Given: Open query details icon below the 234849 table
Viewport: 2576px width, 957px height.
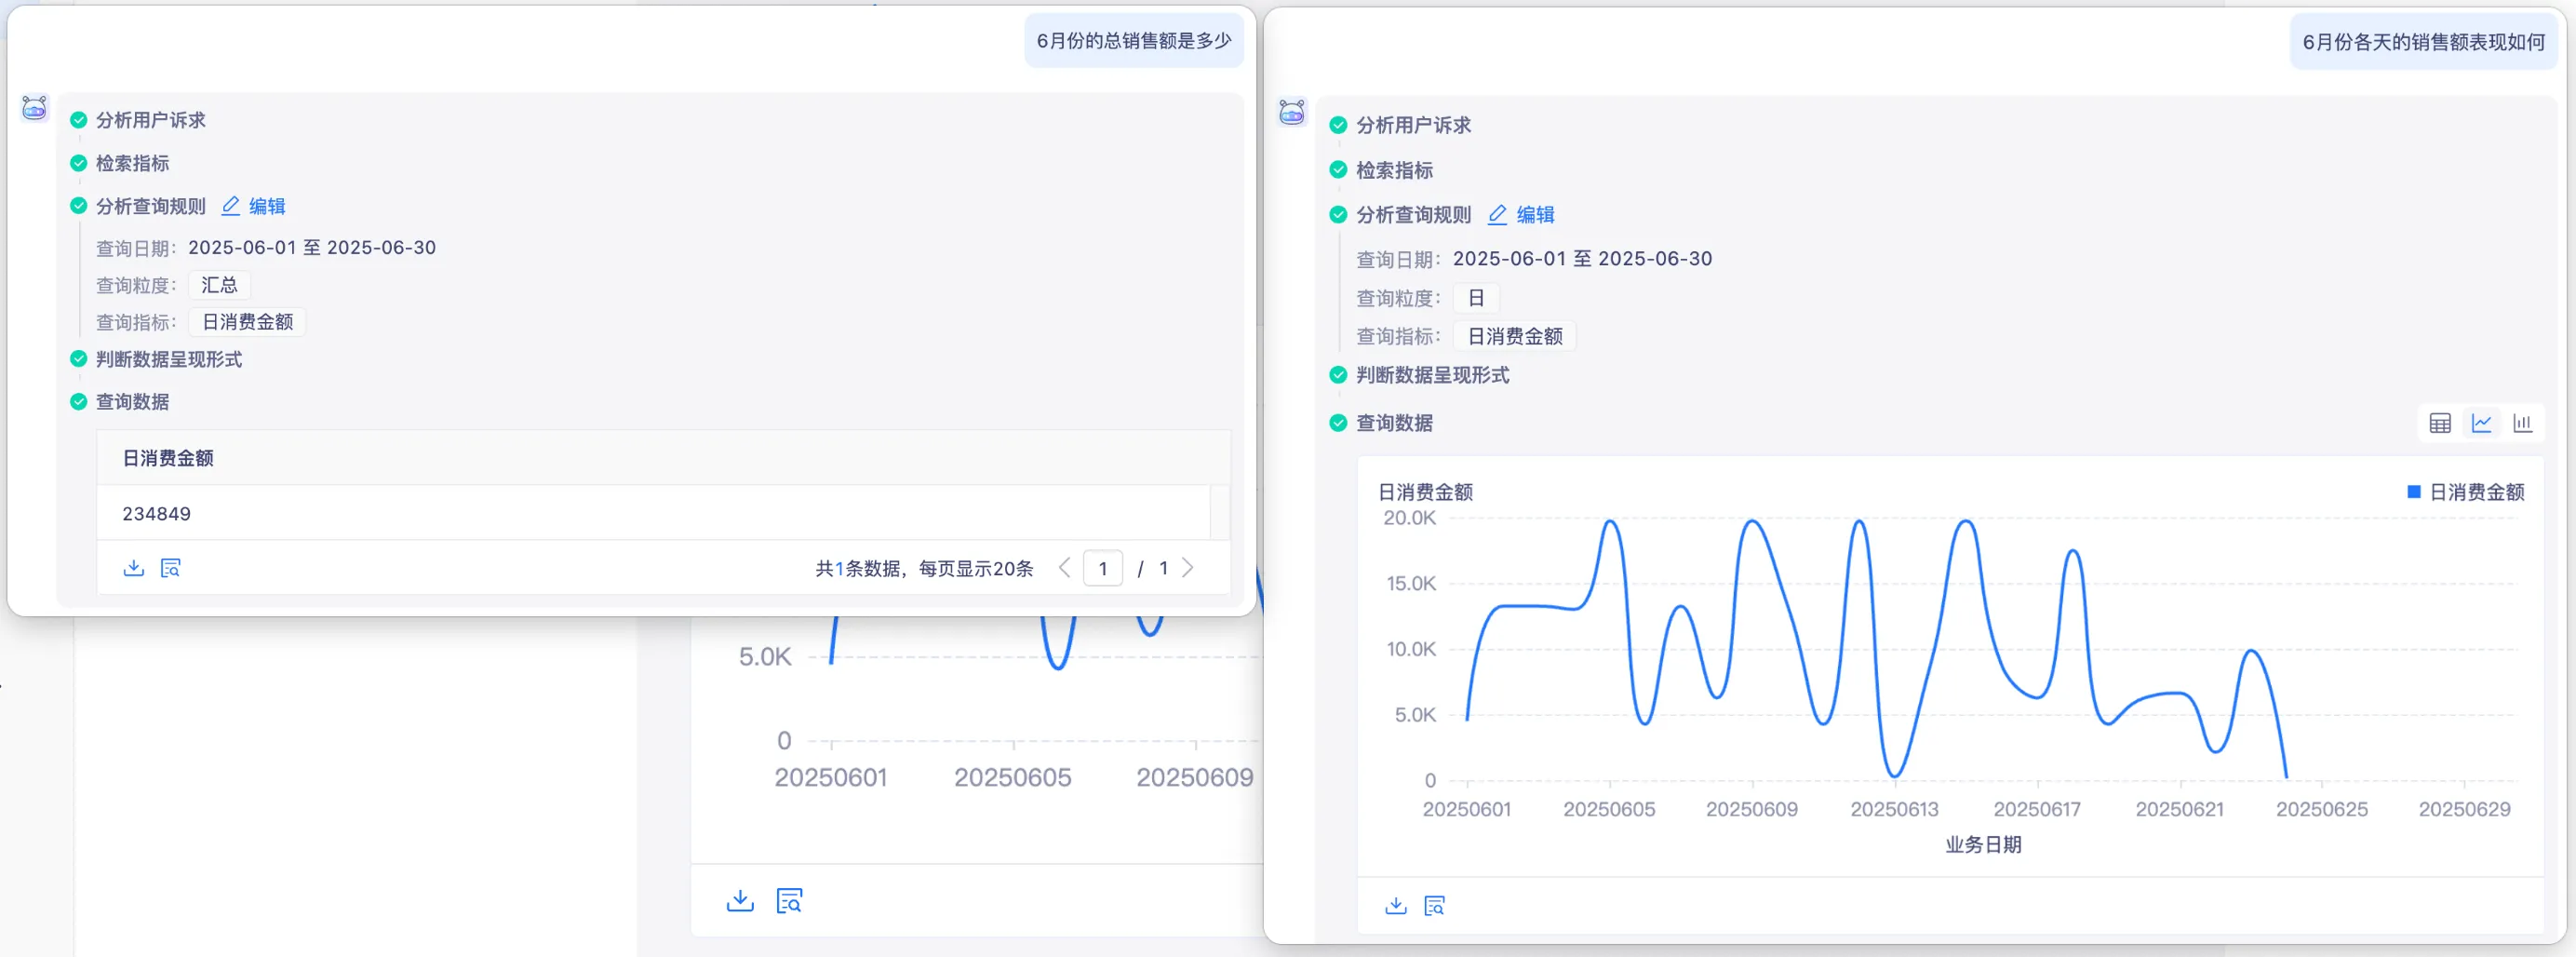Looking at the screenshot, I should 171,568.
